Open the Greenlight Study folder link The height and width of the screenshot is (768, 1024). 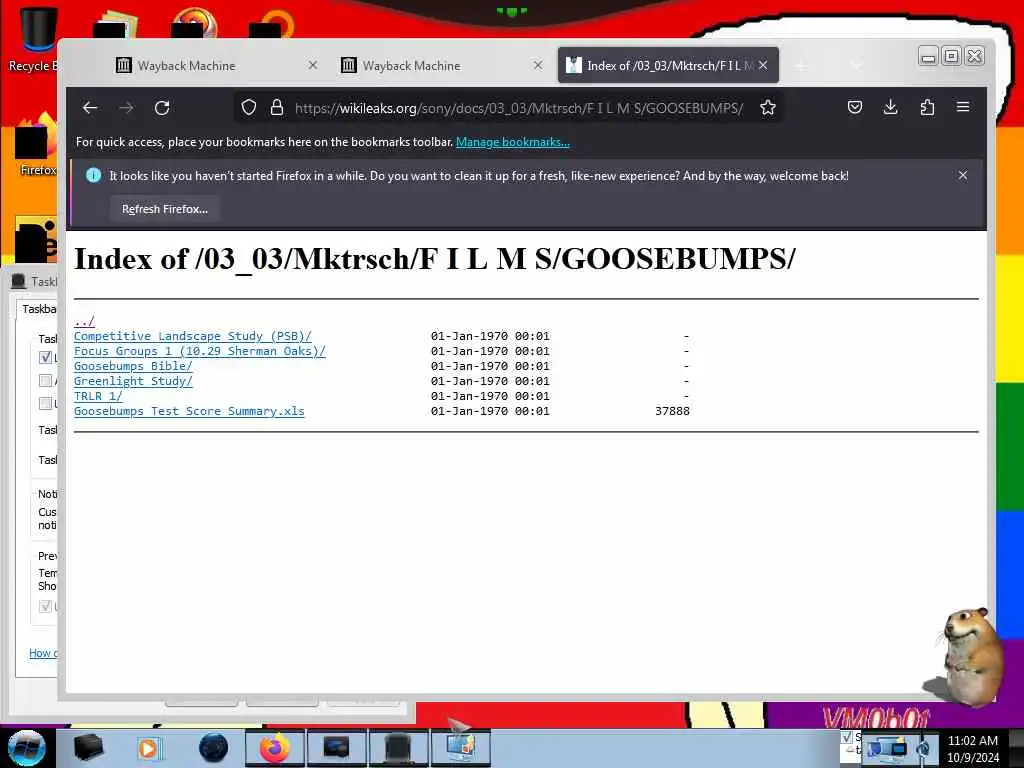point(133,381)
